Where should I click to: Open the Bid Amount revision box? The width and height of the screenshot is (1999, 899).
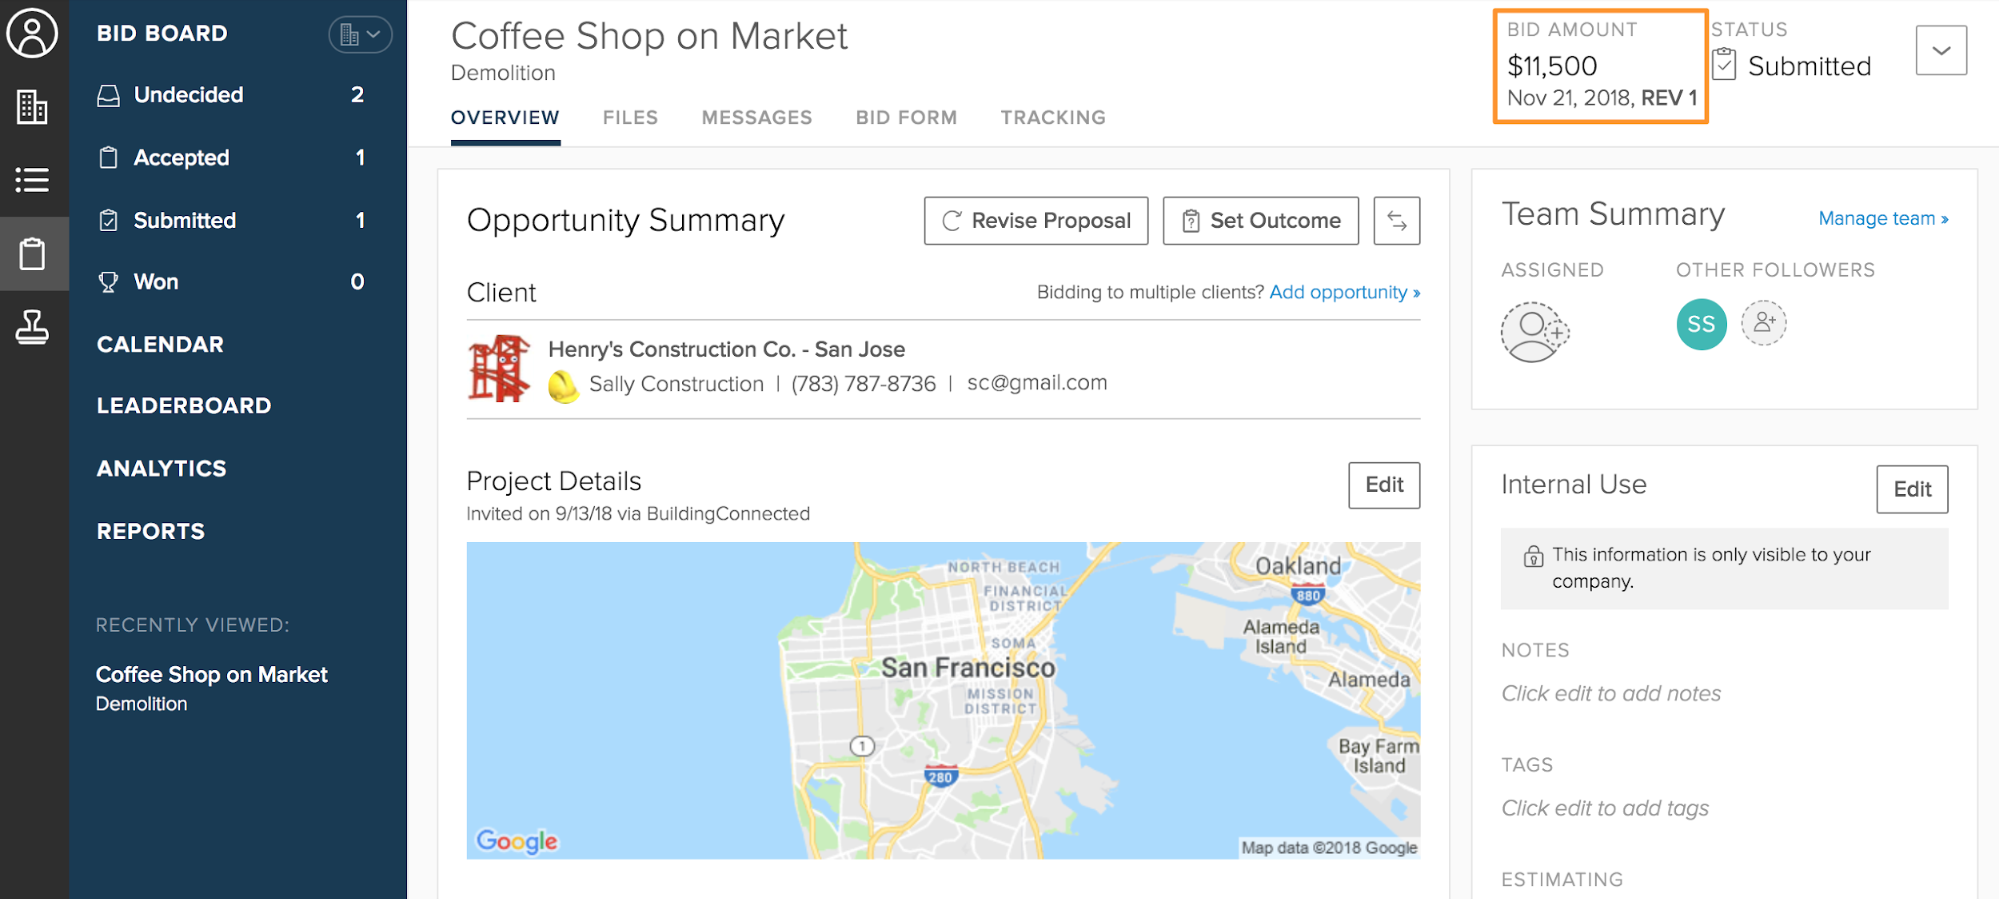[x=1600, y=66]
